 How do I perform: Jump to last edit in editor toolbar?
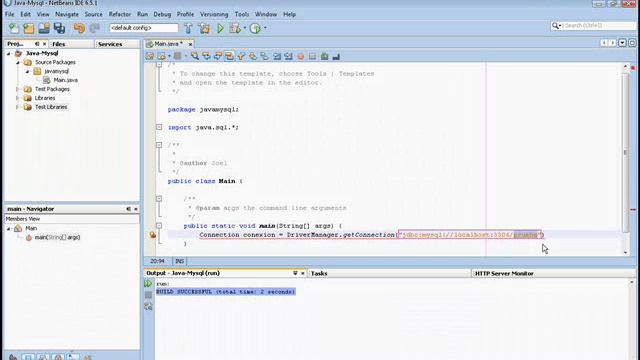(x=150, y=56)
